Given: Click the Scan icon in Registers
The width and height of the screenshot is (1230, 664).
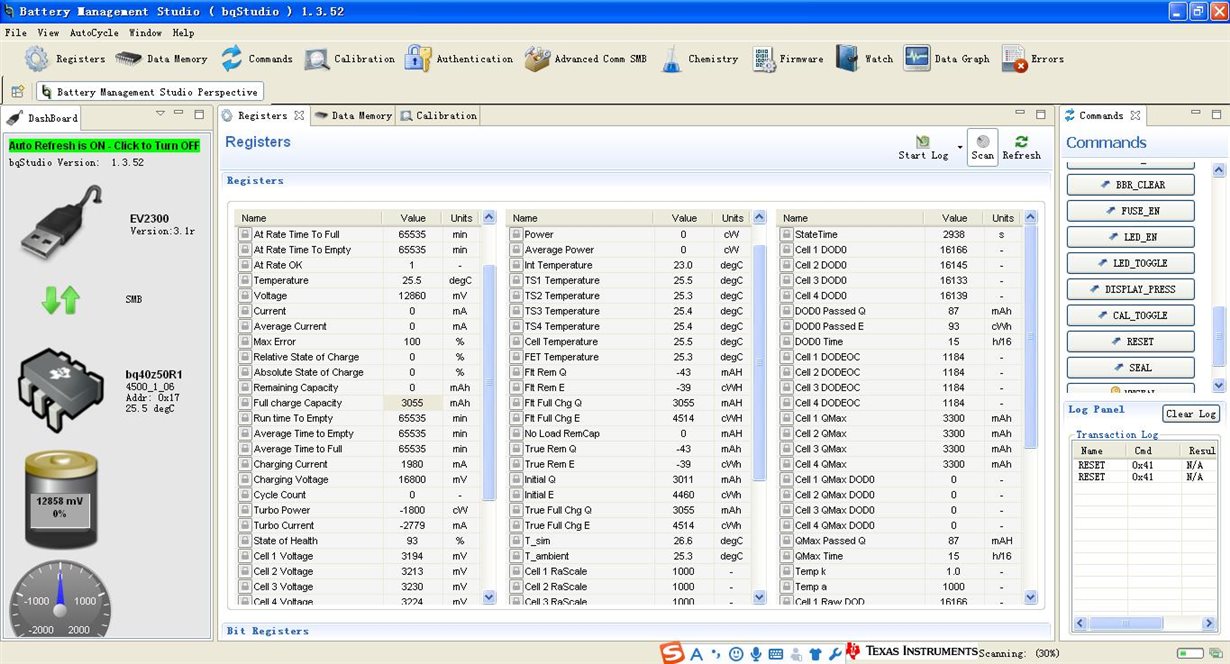Looking at the screenshot, I should [x=983, y=147].
